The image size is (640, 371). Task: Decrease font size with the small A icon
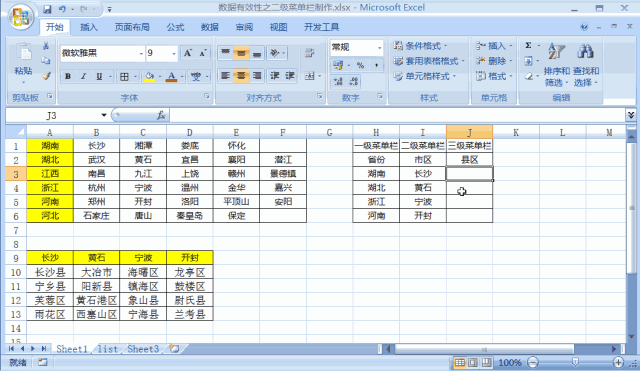pyautogui.click(x=203, y=53)
